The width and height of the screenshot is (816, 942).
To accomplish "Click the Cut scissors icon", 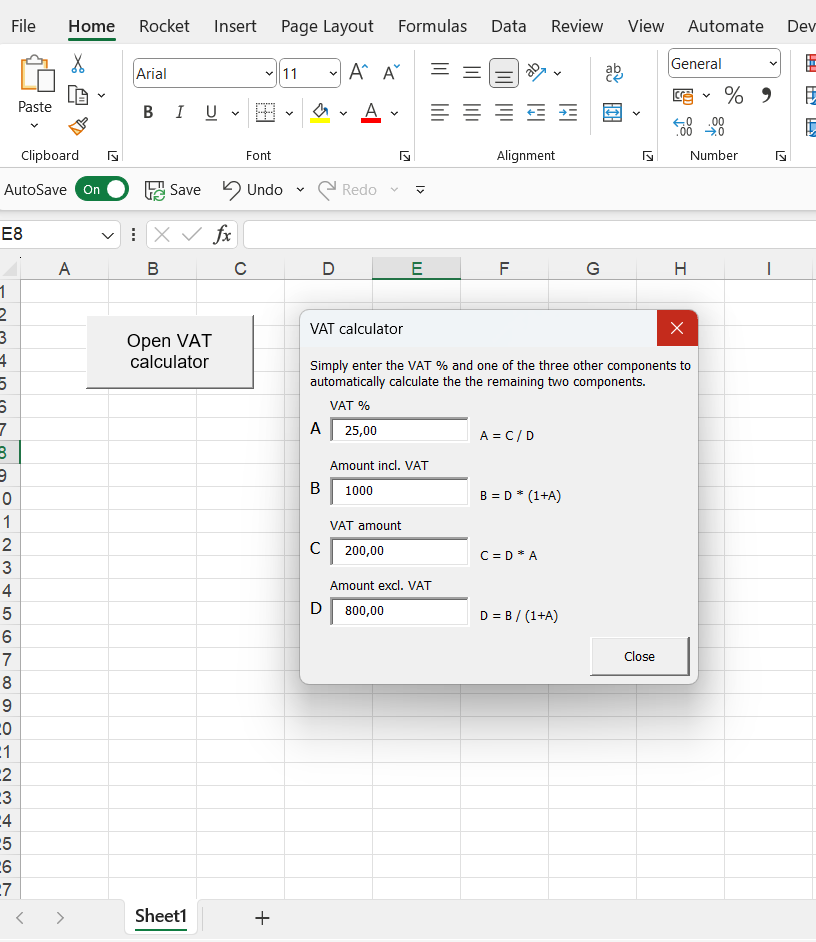I will pos(78,65).
